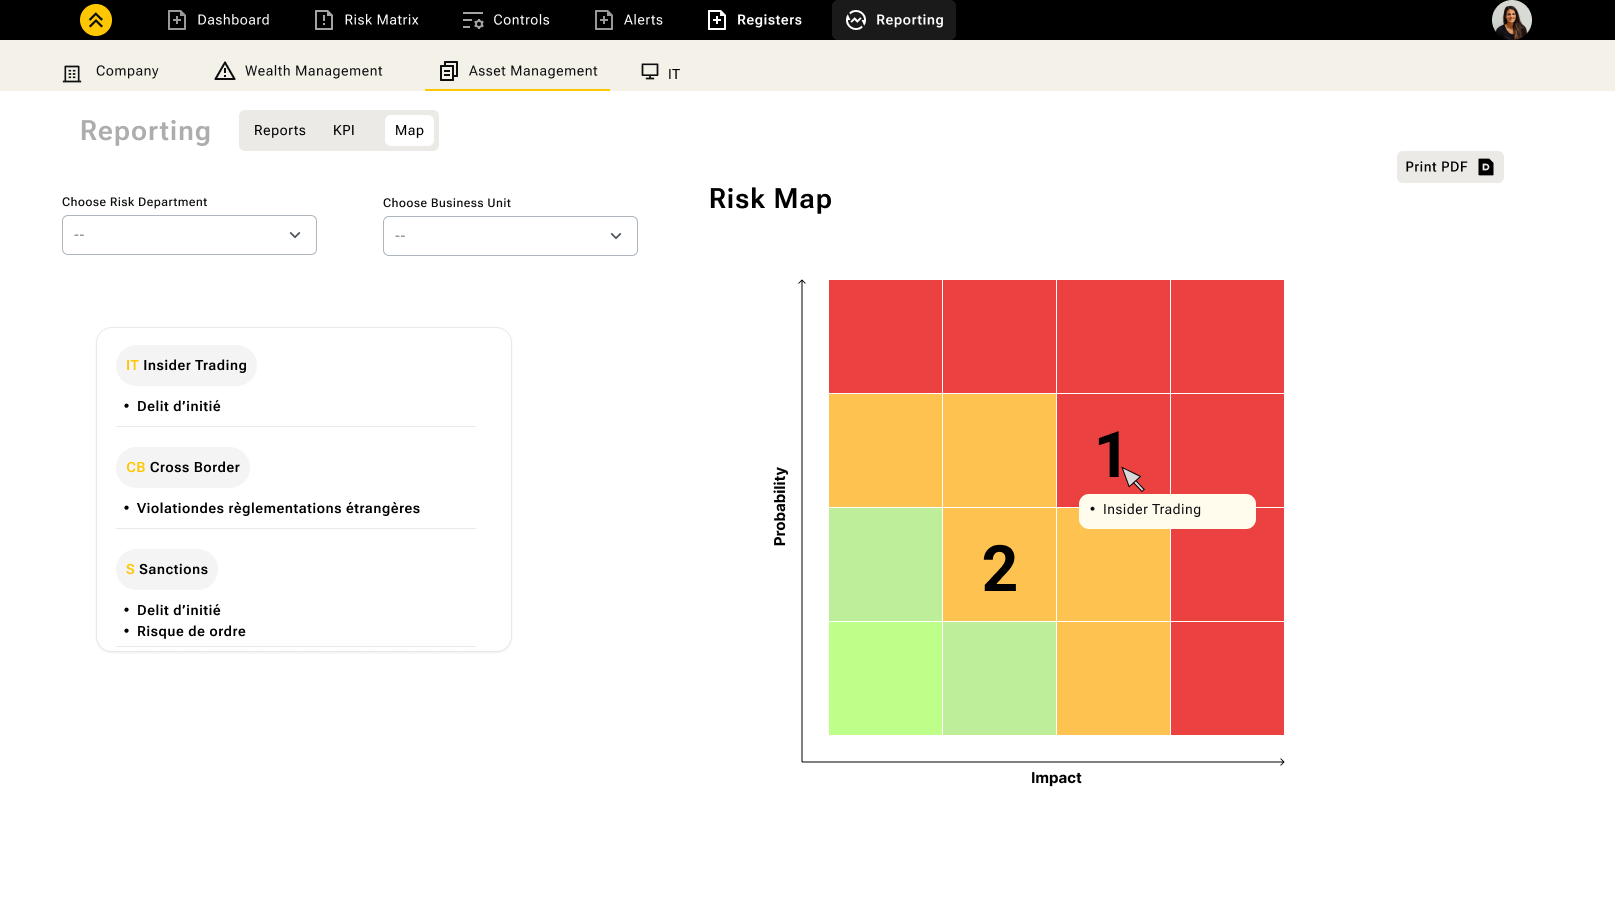Click the Wealth Management warning triangle icon
1615x900 pixels.
point(225,71)
